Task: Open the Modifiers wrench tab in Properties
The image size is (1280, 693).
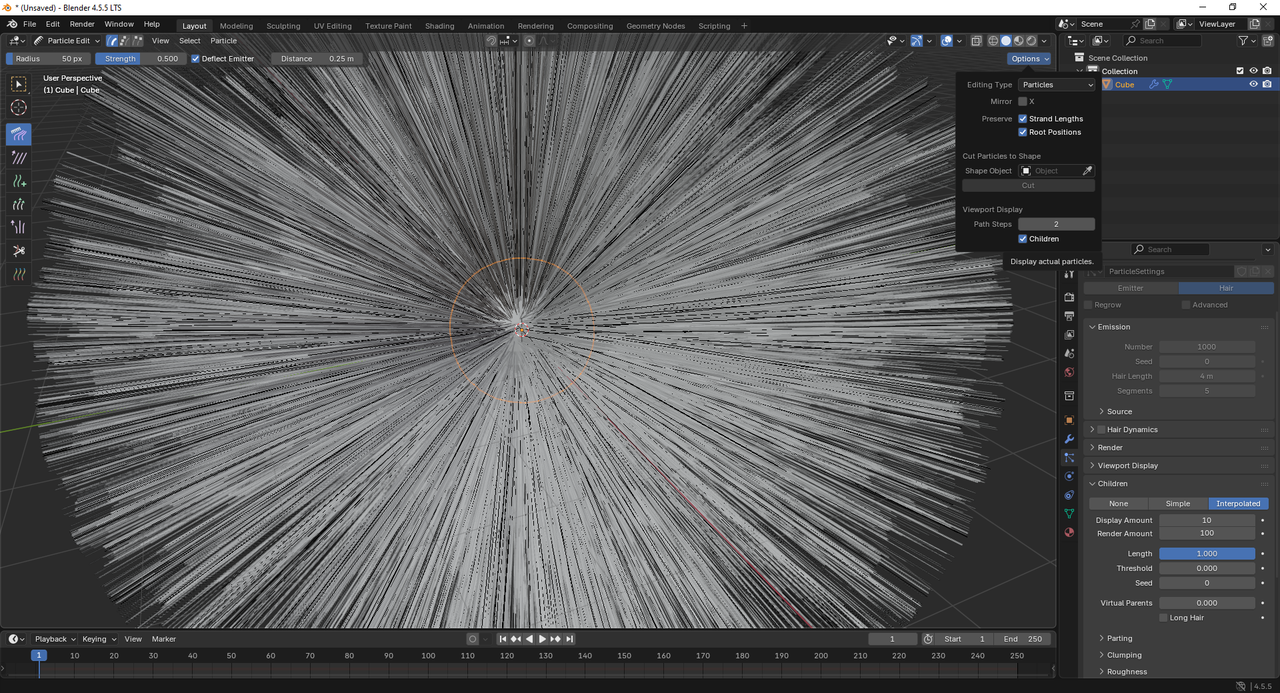Action: tap(1069, 439)
